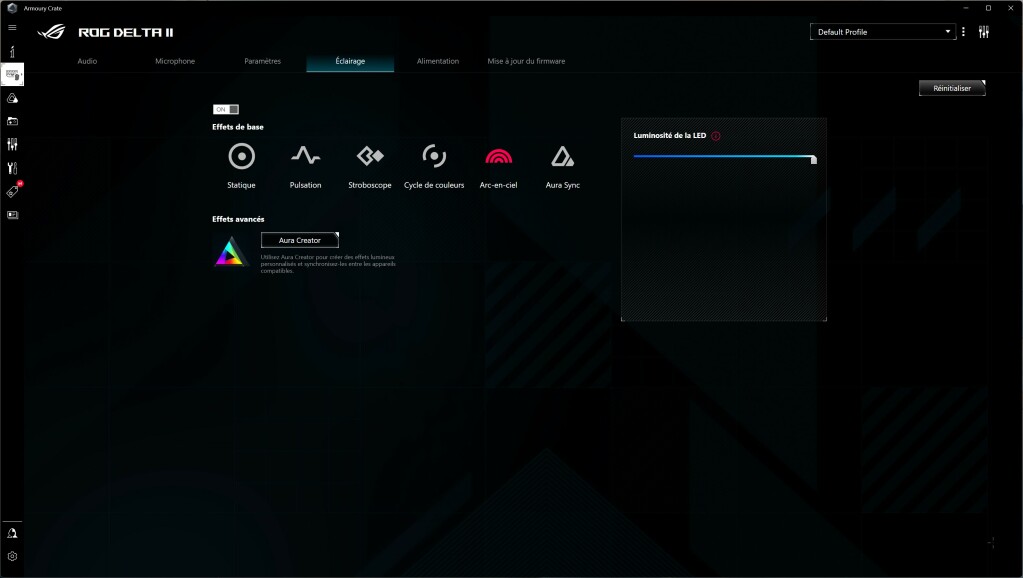Switch to the Microphone tab
1023x578 pixels.
(x=175, y=61)
